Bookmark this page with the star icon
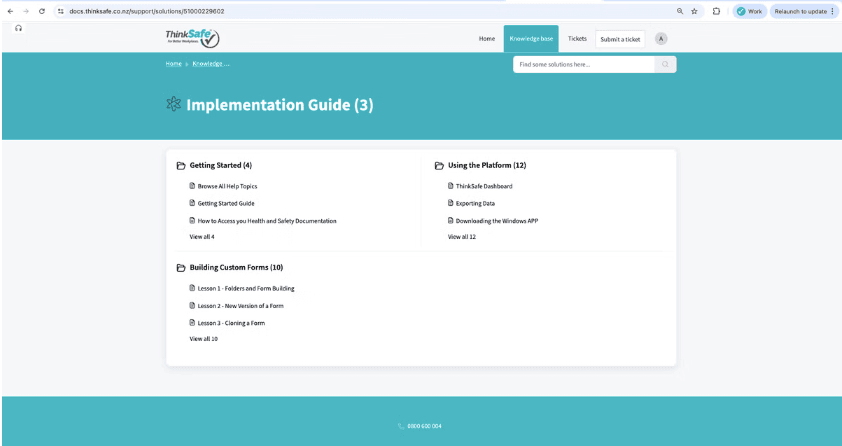 tap(694, 11)
